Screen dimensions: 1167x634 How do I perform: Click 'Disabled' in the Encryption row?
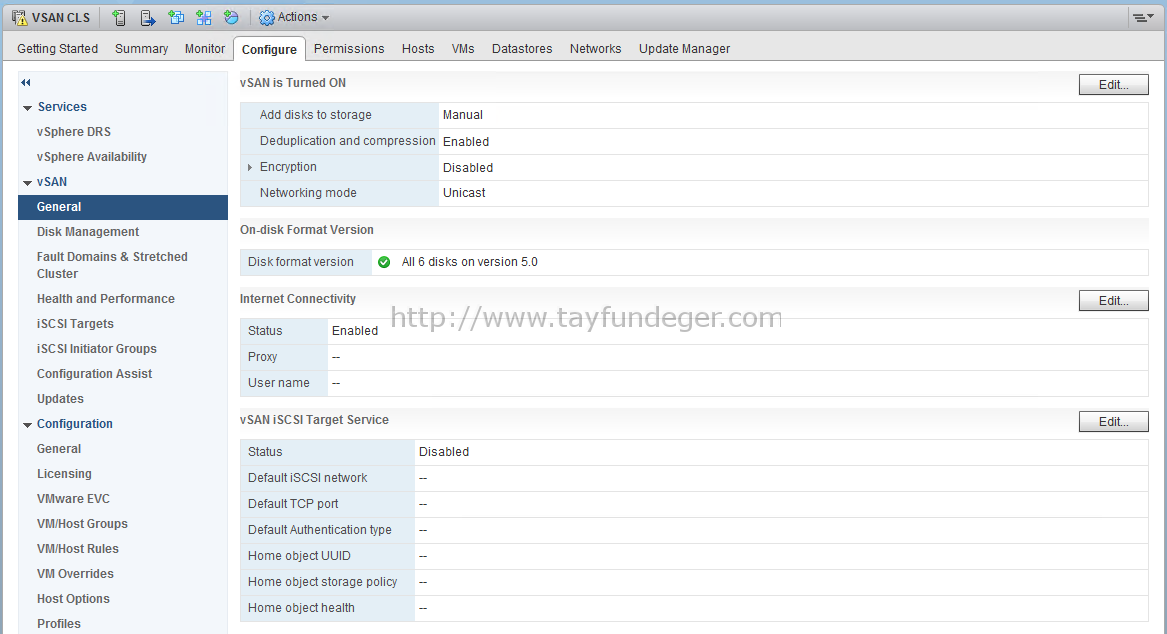(x=467, y=167)
